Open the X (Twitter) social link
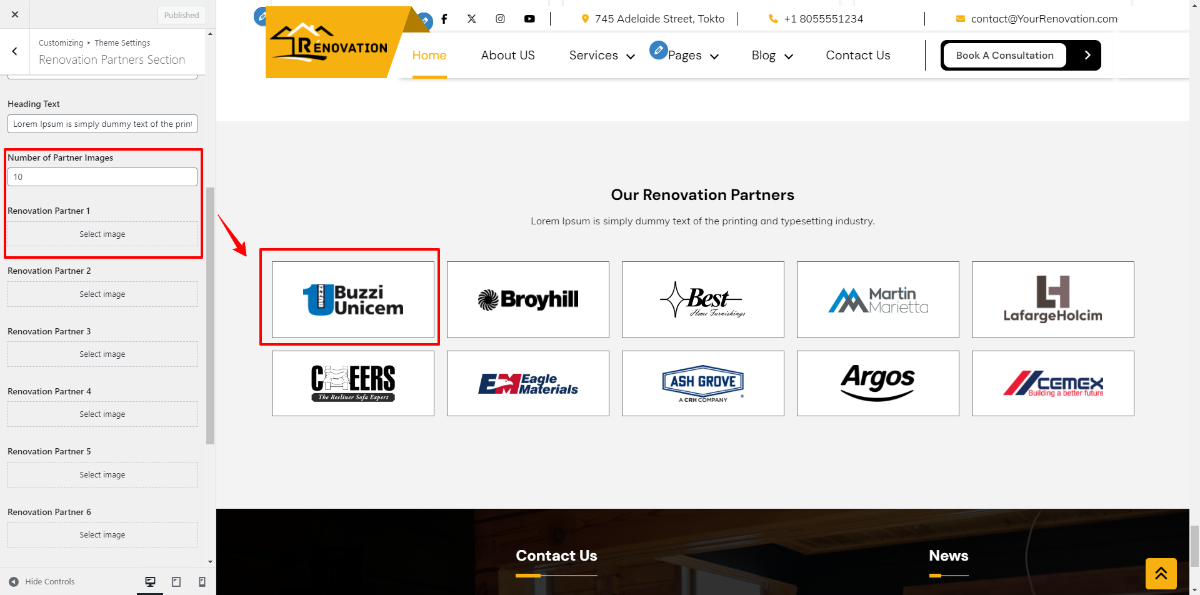 [472, 19]
